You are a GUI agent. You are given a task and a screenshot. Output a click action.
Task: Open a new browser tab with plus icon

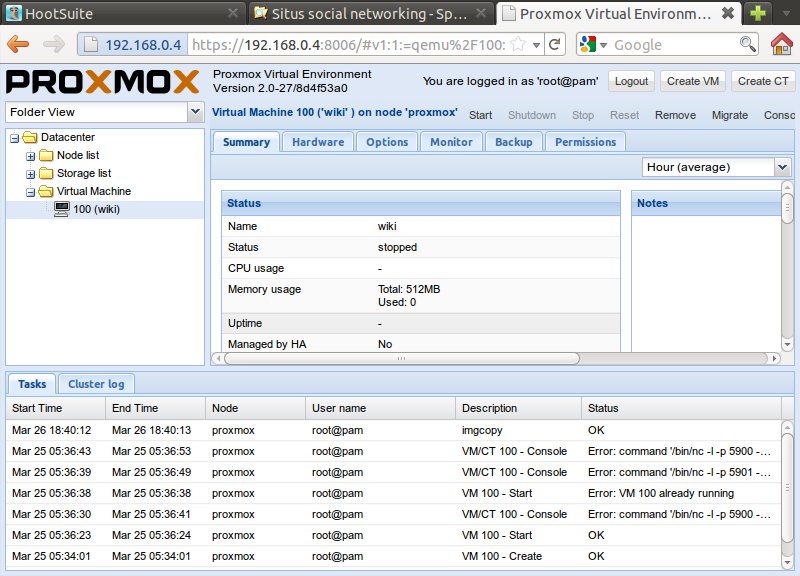[x=760, y=13]
